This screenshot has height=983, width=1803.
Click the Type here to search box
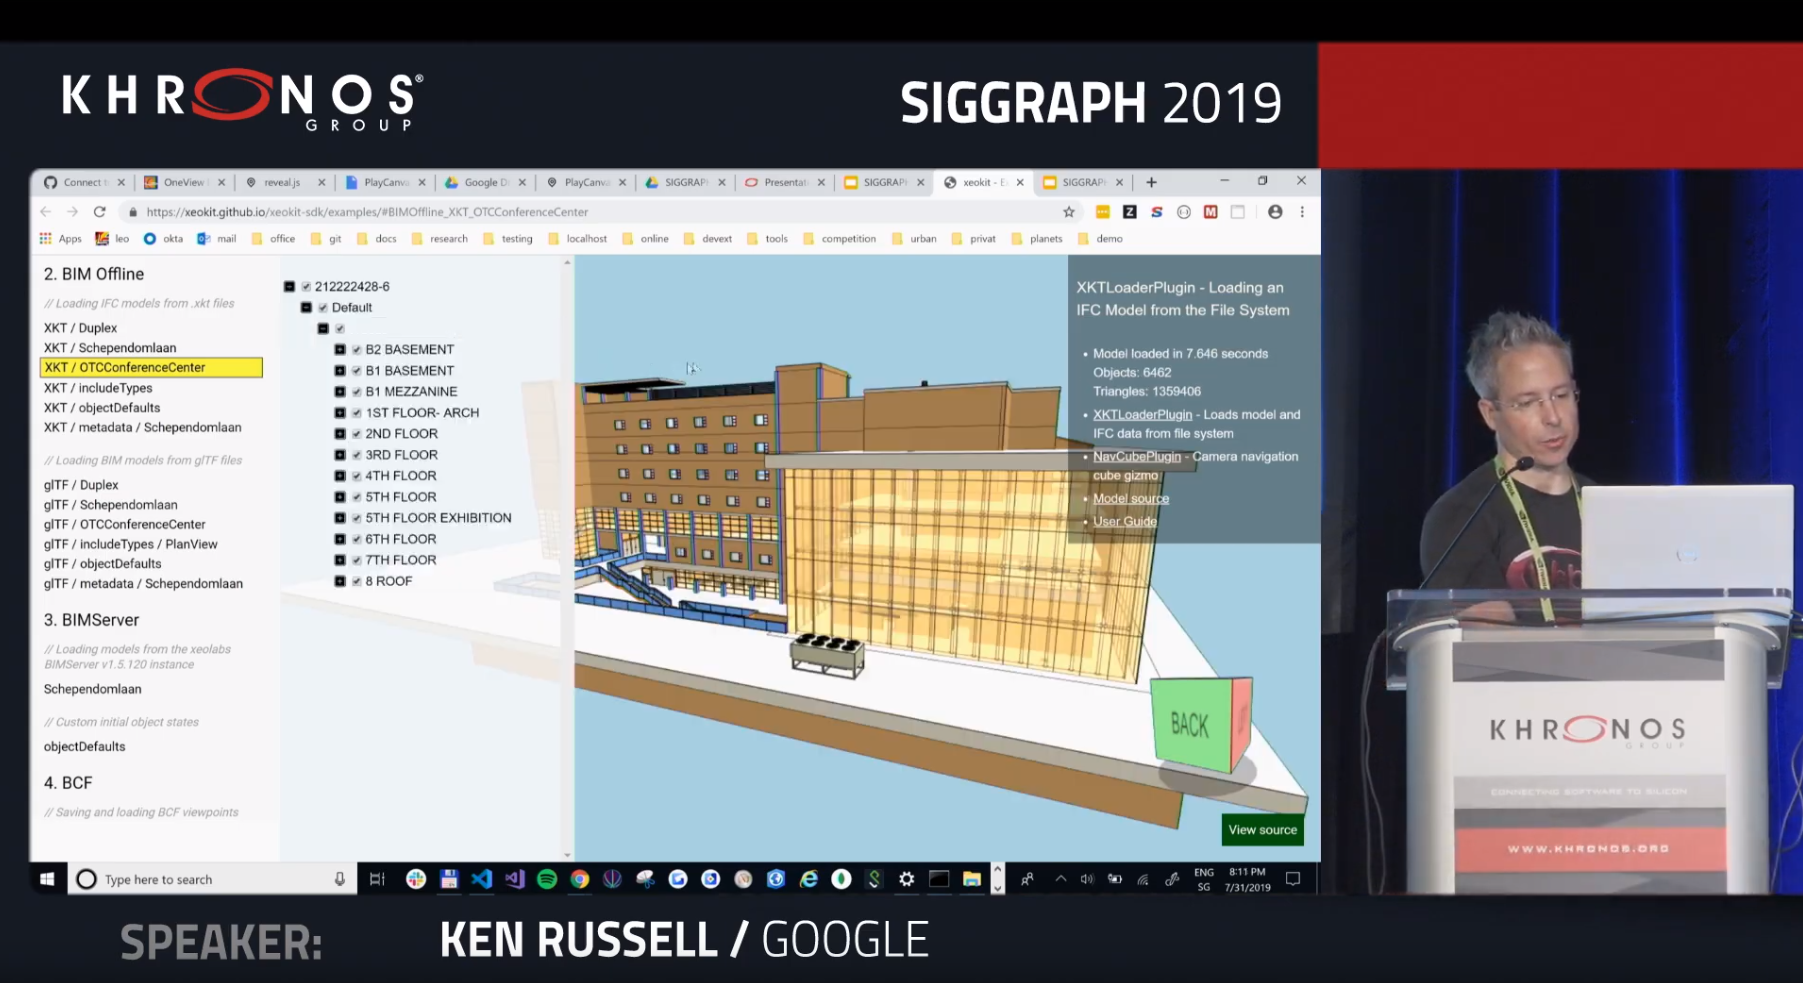pyautogui.click(x=210, y=880)
